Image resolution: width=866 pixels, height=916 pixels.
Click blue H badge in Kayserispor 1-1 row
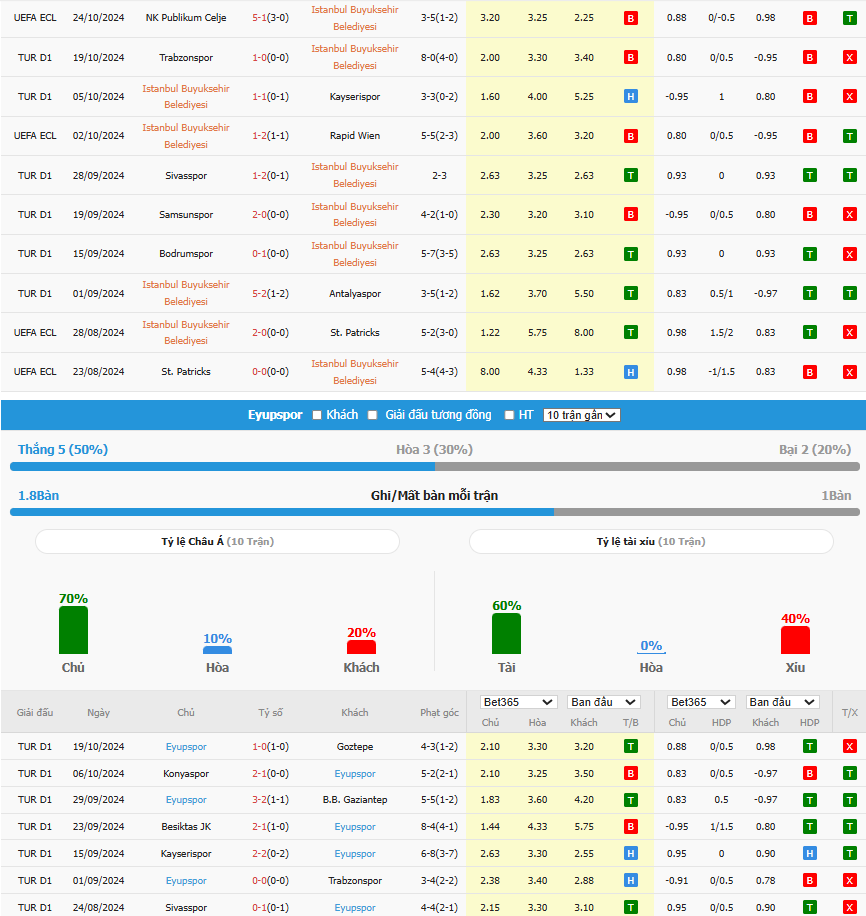coord(631,96)
